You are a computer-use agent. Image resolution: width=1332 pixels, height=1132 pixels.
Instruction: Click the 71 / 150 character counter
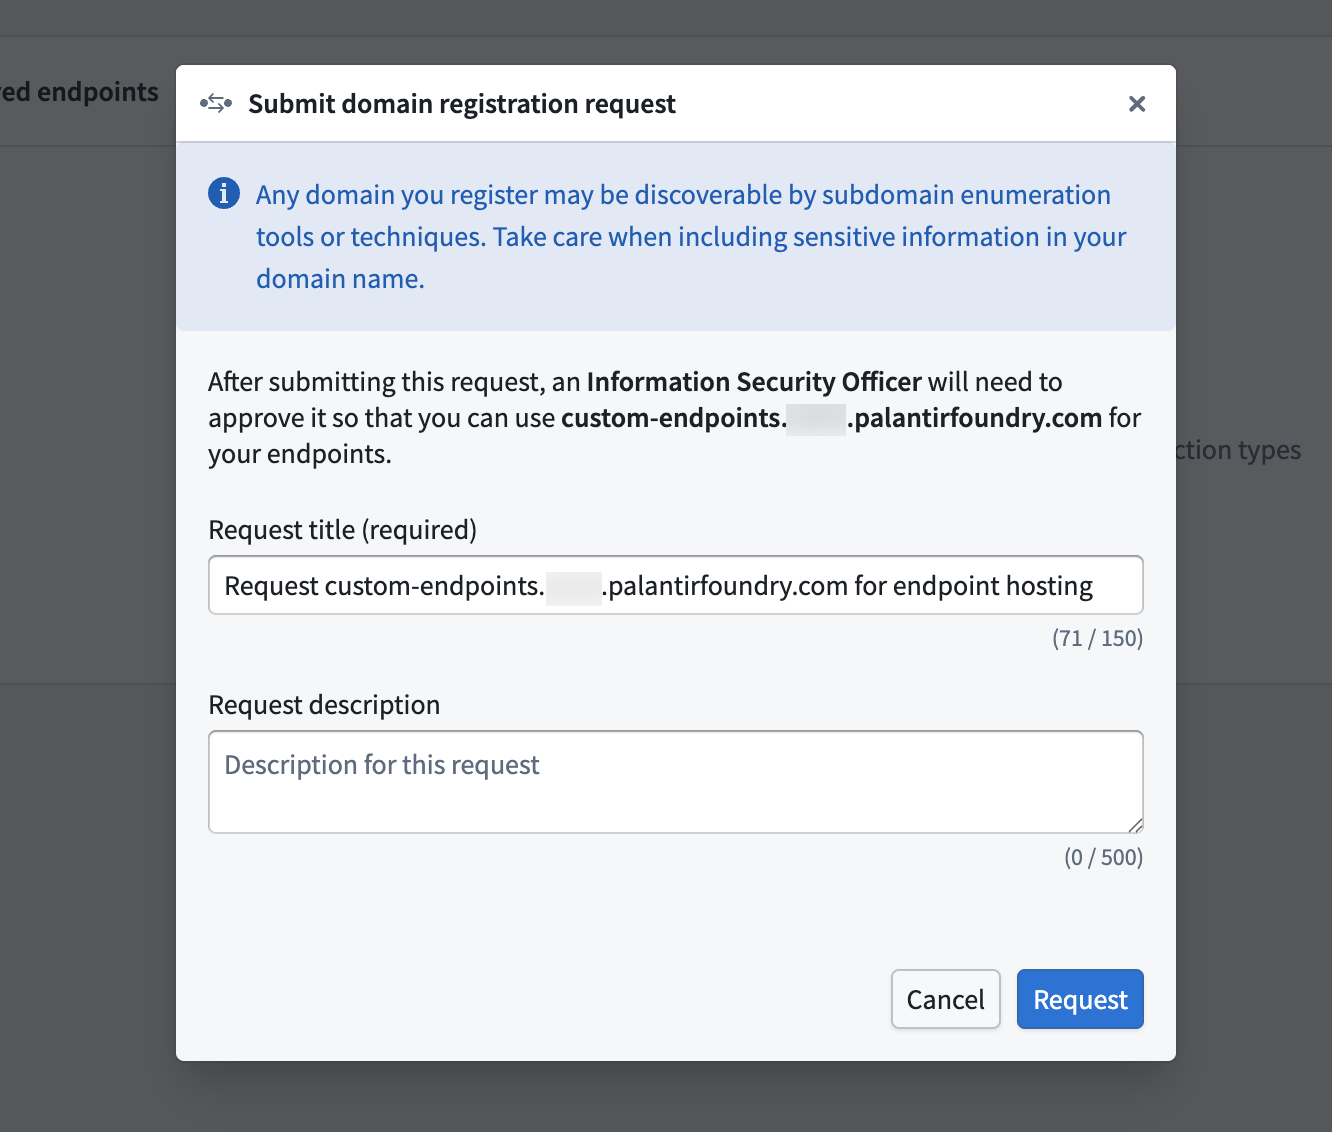point(1097,638)
